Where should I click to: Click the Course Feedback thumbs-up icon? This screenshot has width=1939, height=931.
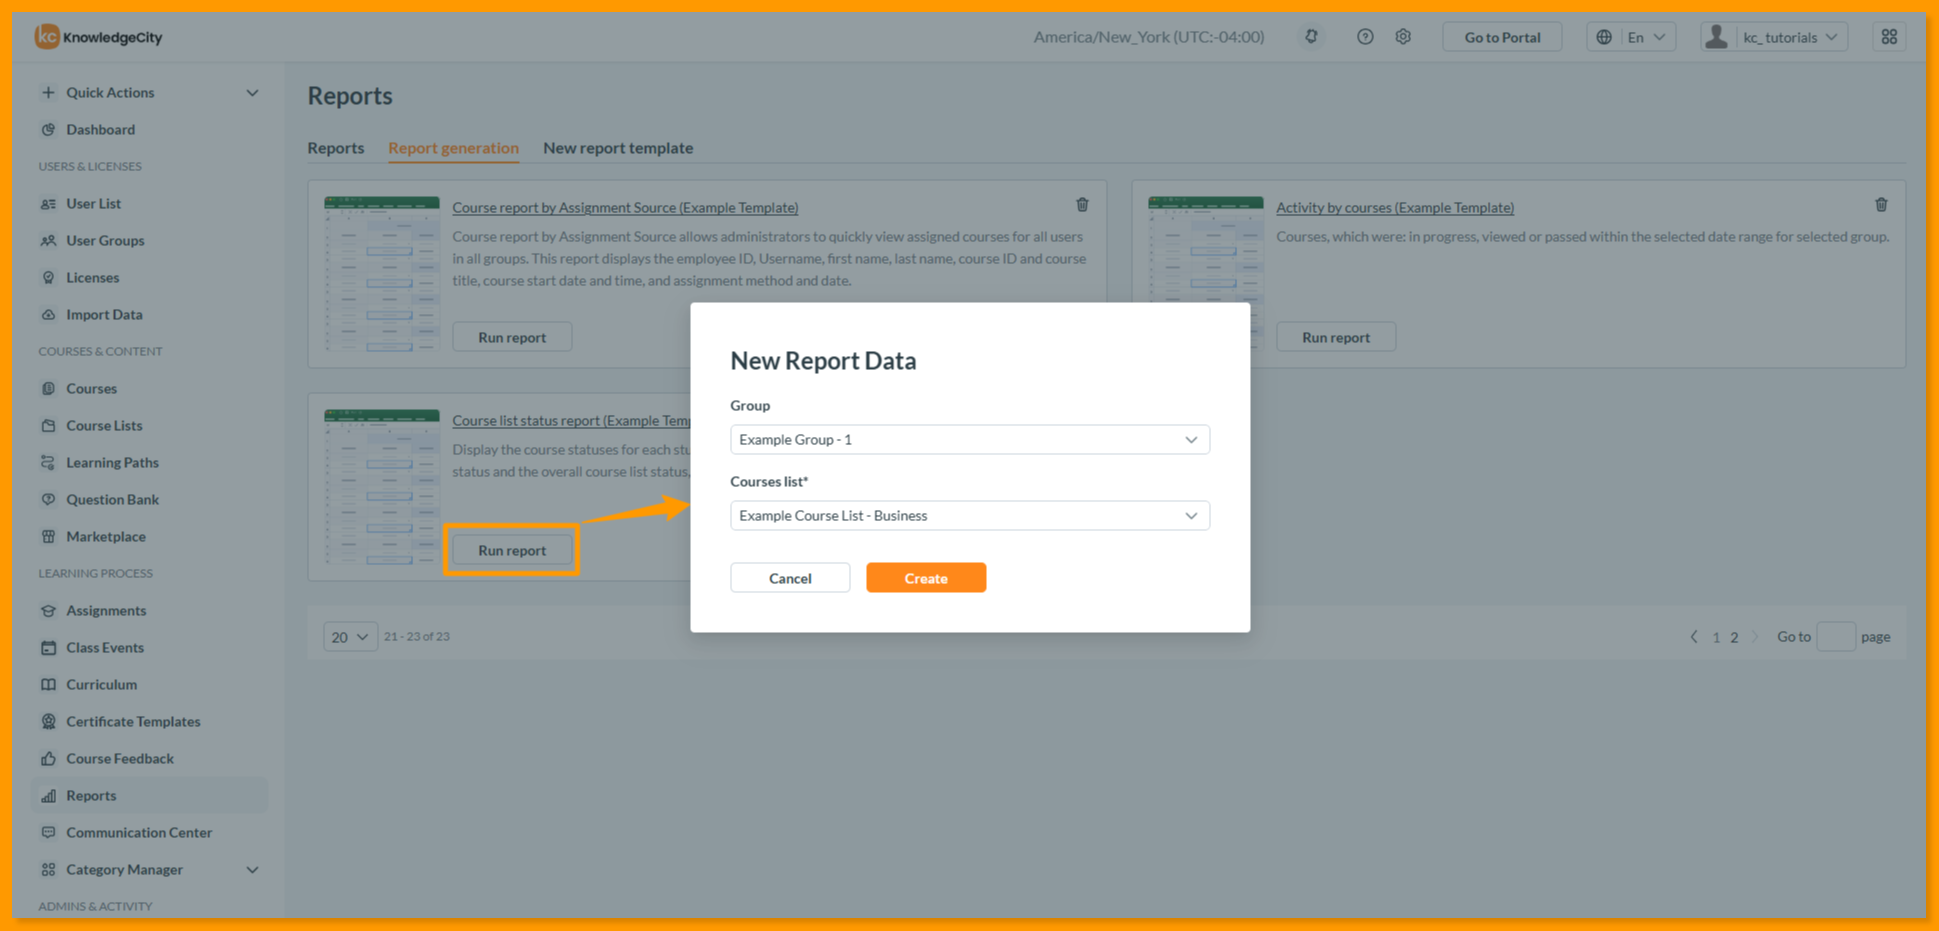click(48, 758)
